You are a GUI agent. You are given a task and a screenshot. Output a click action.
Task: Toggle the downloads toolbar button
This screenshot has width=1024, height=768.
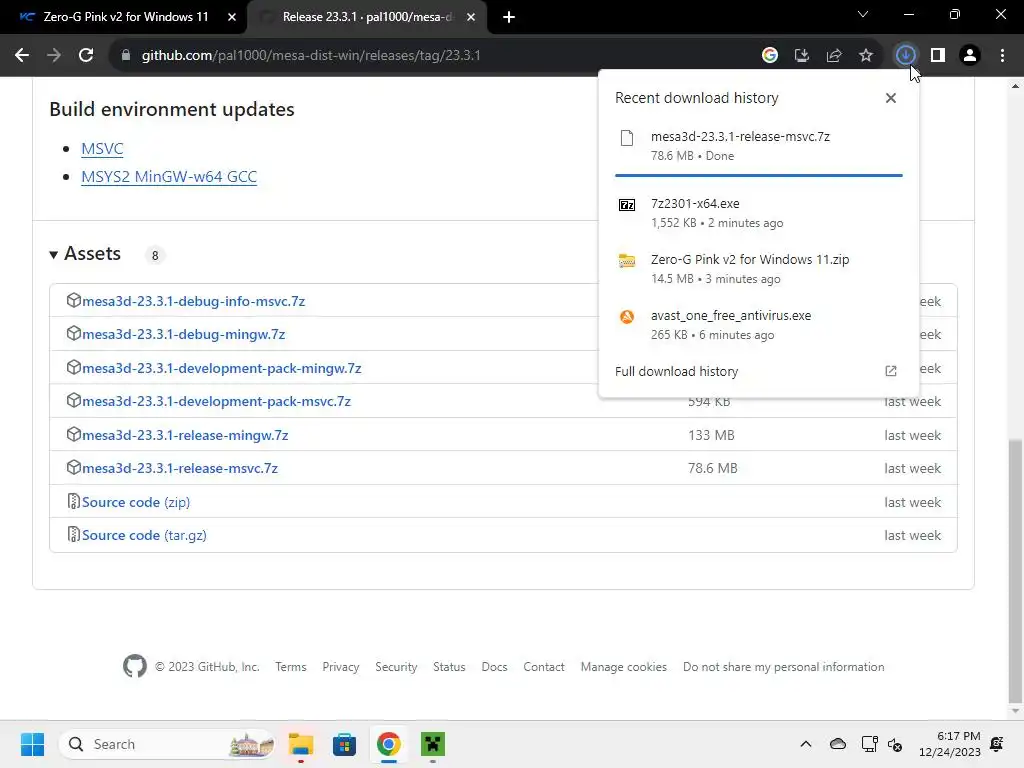[905, 56]
